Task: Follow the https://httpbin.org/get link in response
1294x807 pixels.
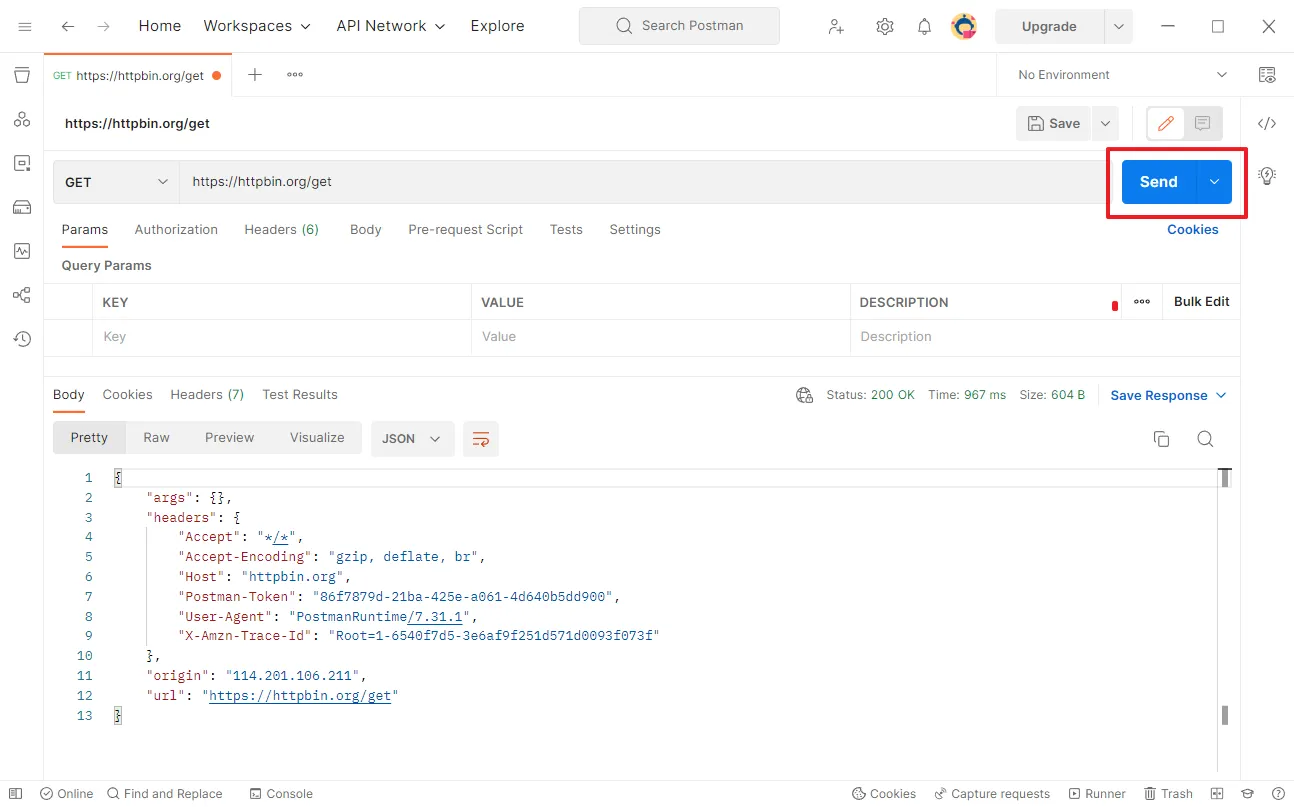Action: click(300, 696)
